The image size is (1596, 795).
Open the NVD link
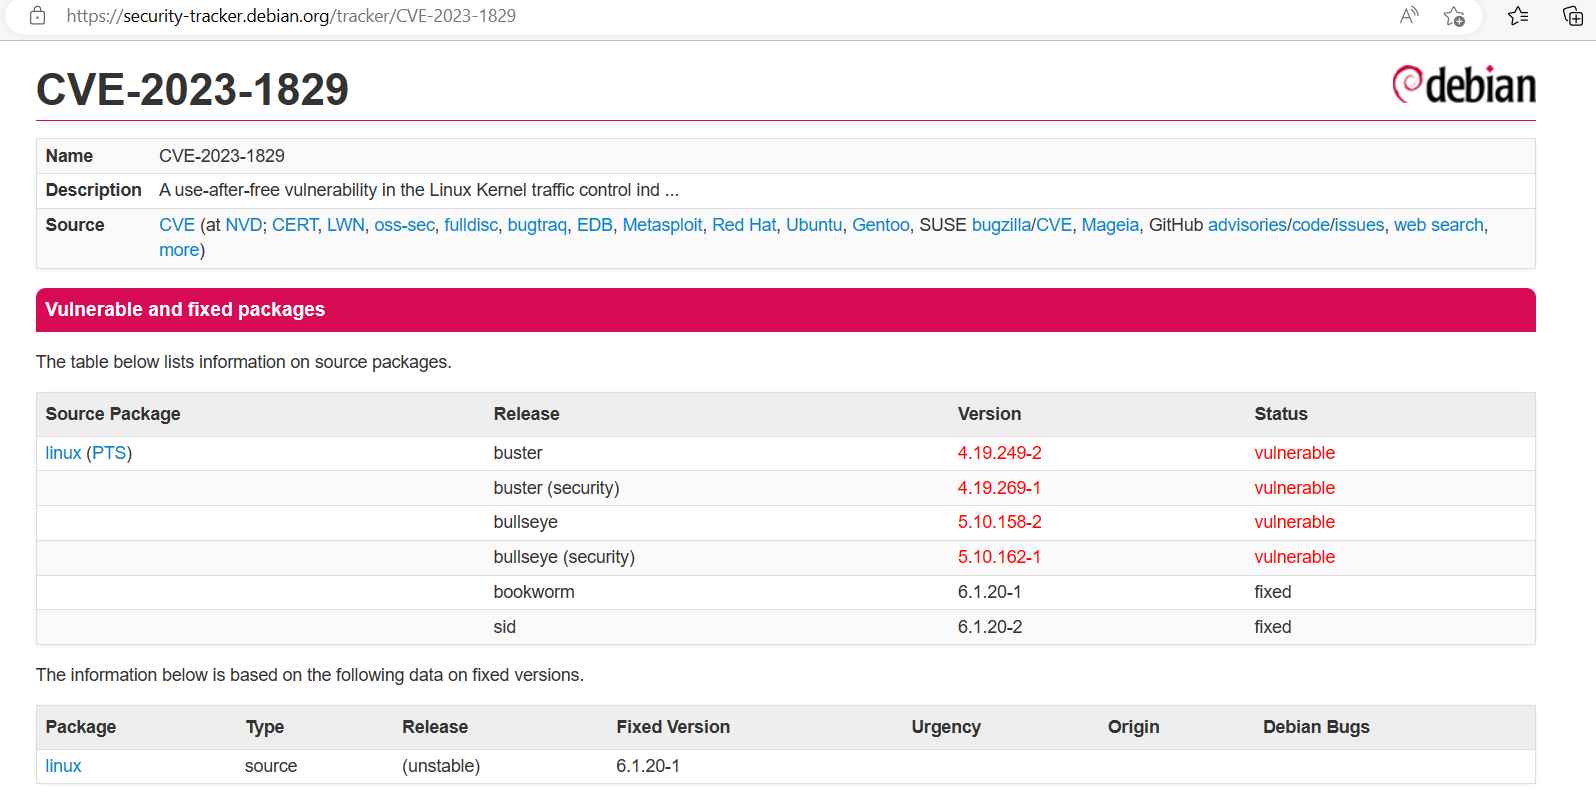click(244, 225)
